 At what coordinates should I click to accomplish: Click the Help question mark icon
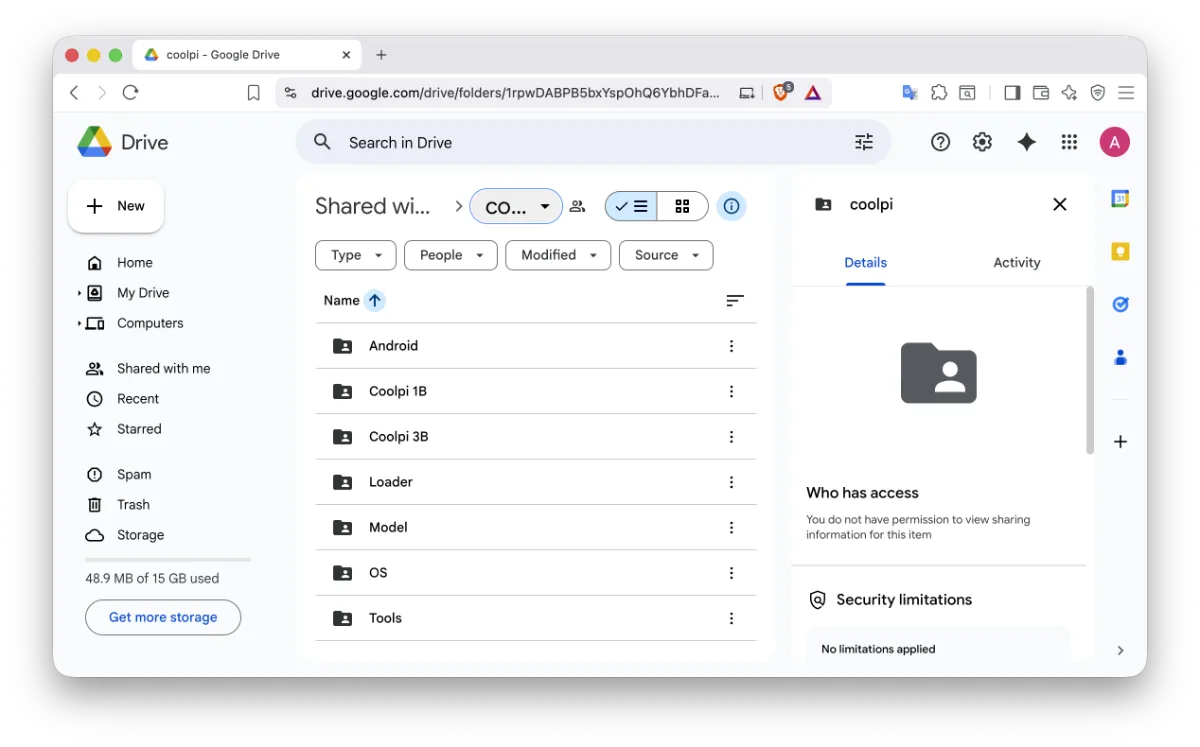tap(940, 143)
